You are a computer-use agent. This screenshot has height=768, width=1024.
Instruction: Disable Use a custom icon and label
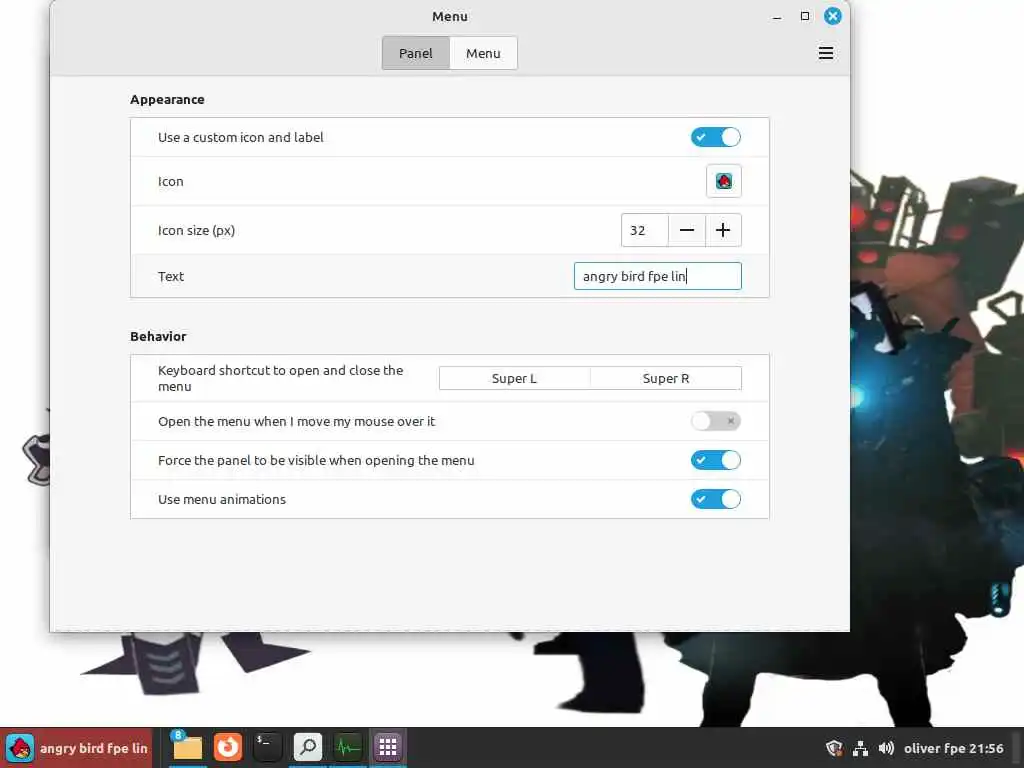(x=716, y=137)
